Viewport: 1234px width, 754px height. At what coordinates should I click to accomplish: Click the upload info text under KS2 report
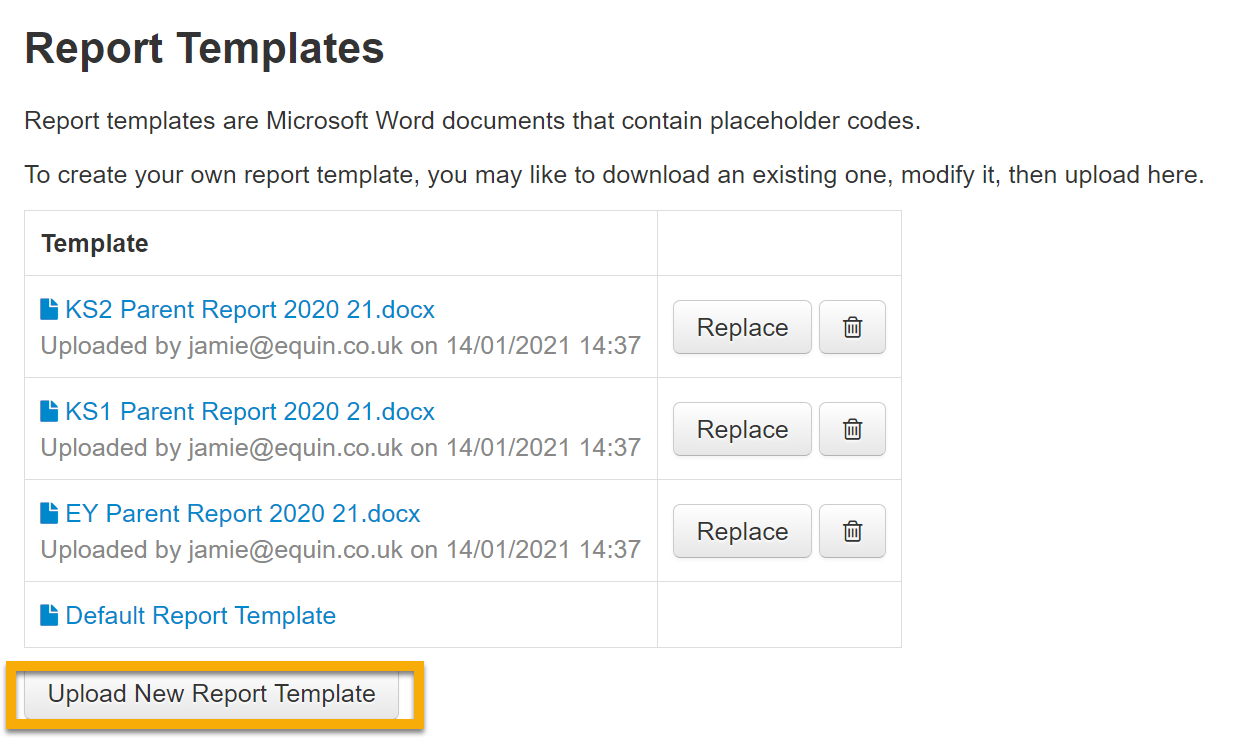point(341,346)
